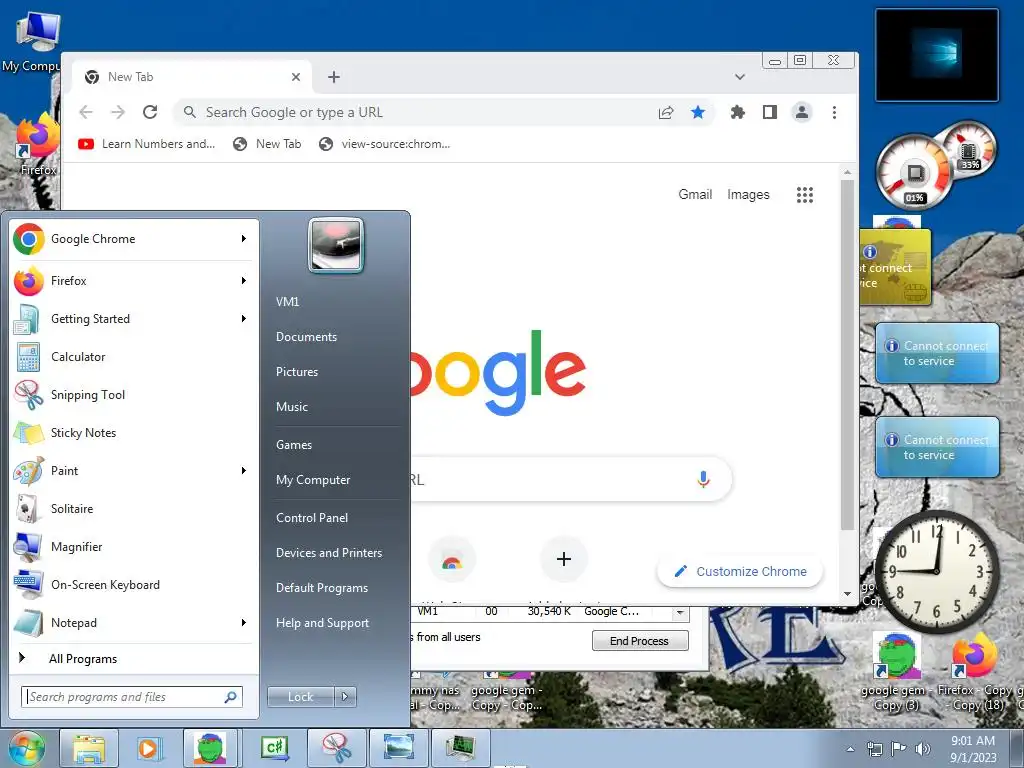Expand Paint recent files arrow
1024x768 pixels.
244,471
